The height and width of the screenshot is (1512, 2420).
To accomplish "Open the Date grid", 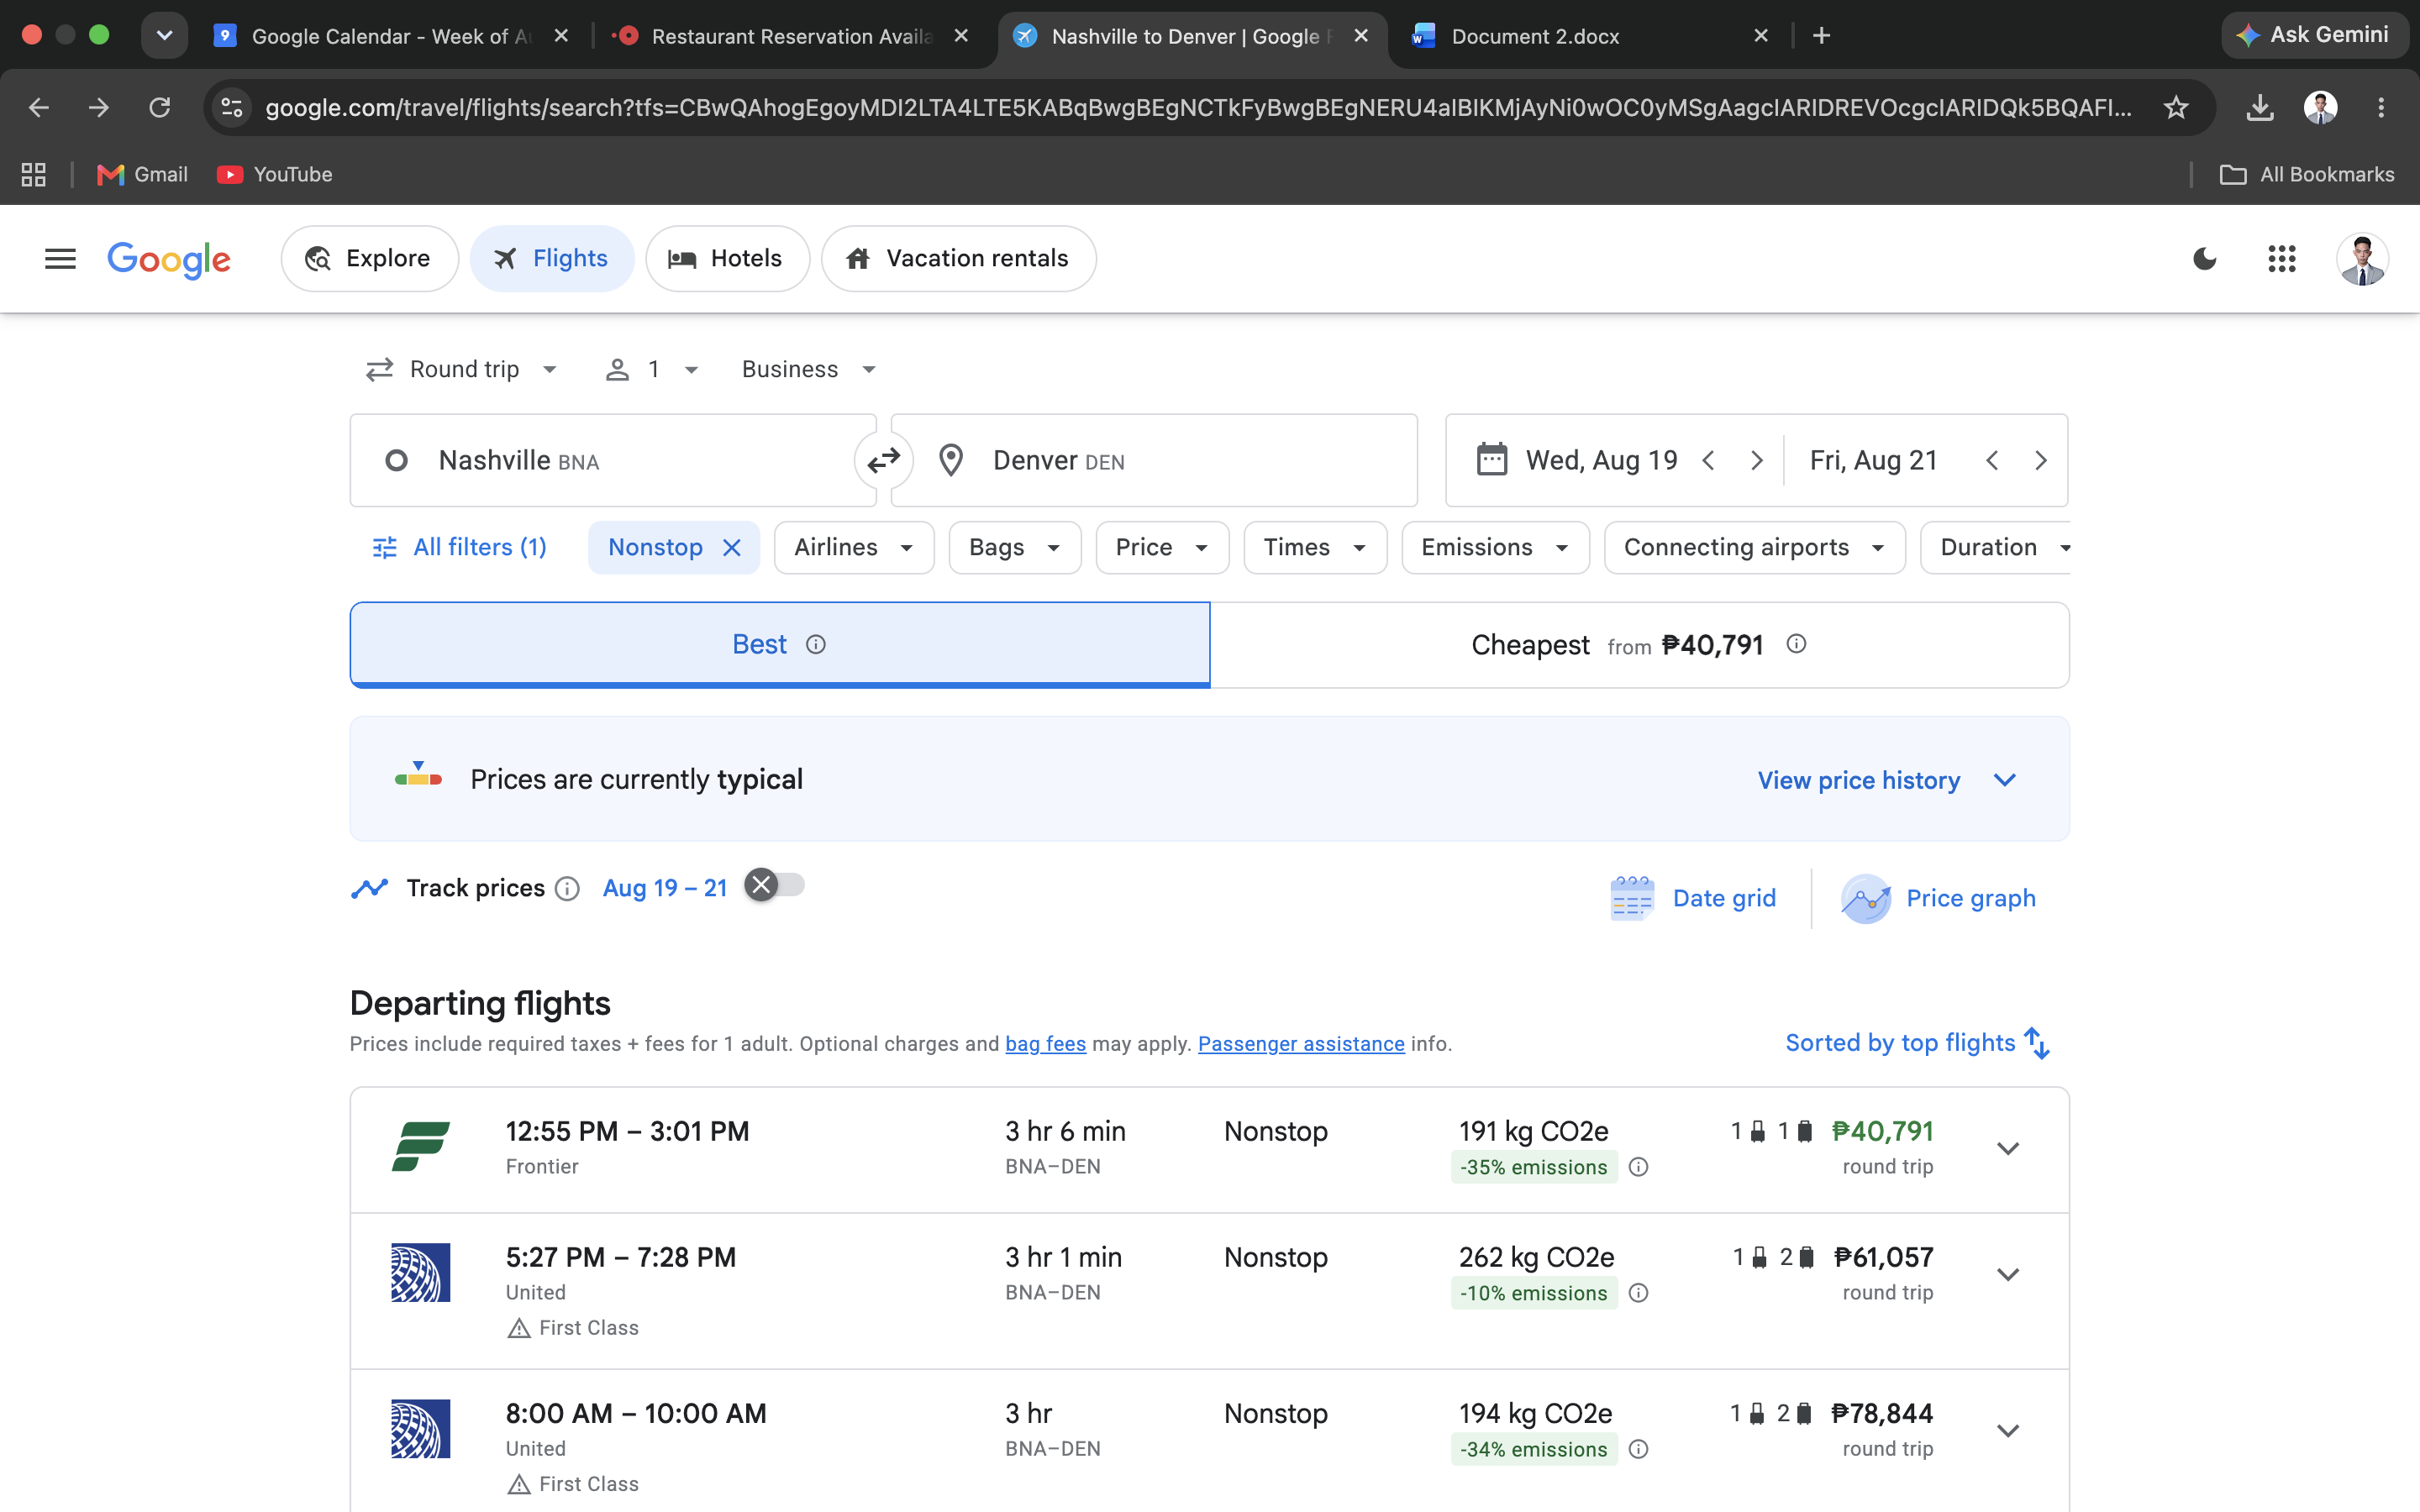I will pos(1693,898).
